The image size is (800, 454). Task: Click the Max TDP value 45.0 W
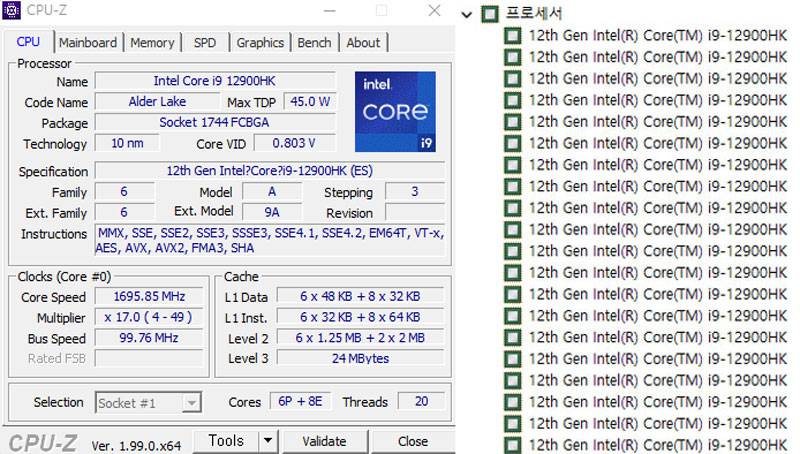[x=310, y=102]
